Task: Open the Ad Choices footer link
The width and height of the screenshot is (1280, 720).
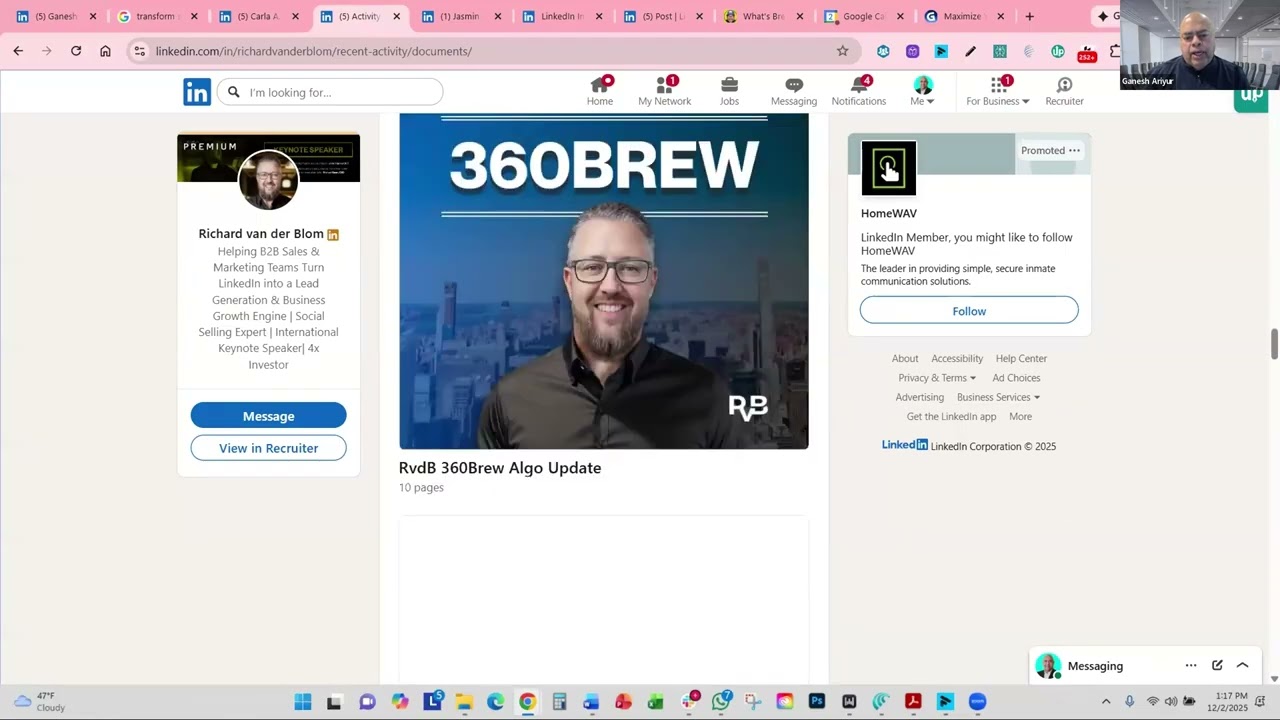Action: click(1016, 378)
